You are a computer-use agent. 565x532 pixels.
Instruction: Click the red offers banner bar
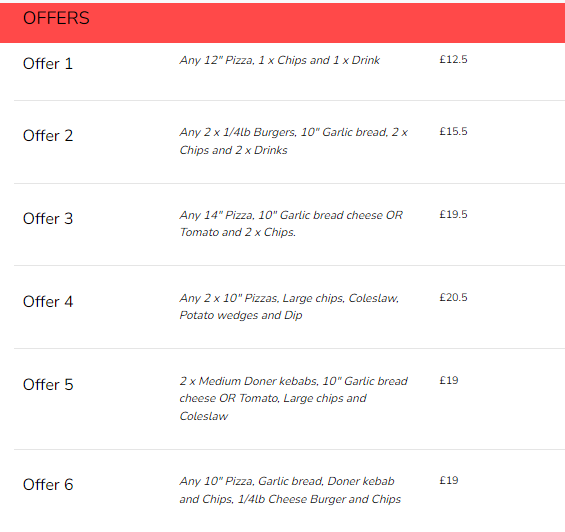point(282,23)
